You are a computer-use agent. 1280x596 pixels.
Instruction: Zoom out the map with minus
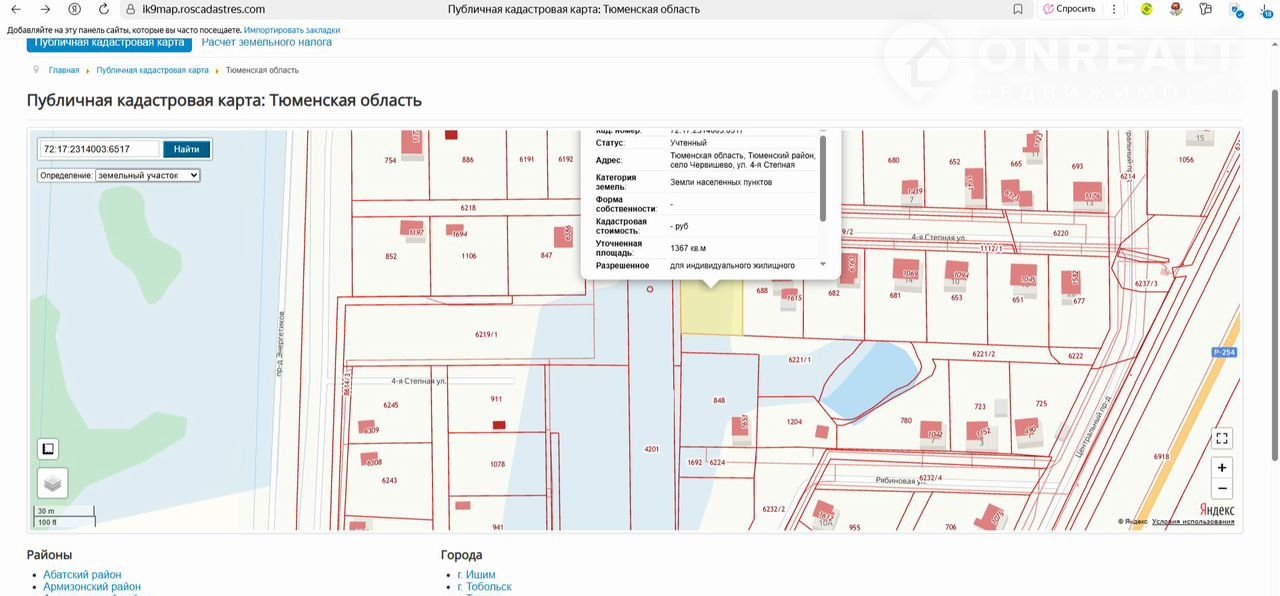(x=1221, y=489)
